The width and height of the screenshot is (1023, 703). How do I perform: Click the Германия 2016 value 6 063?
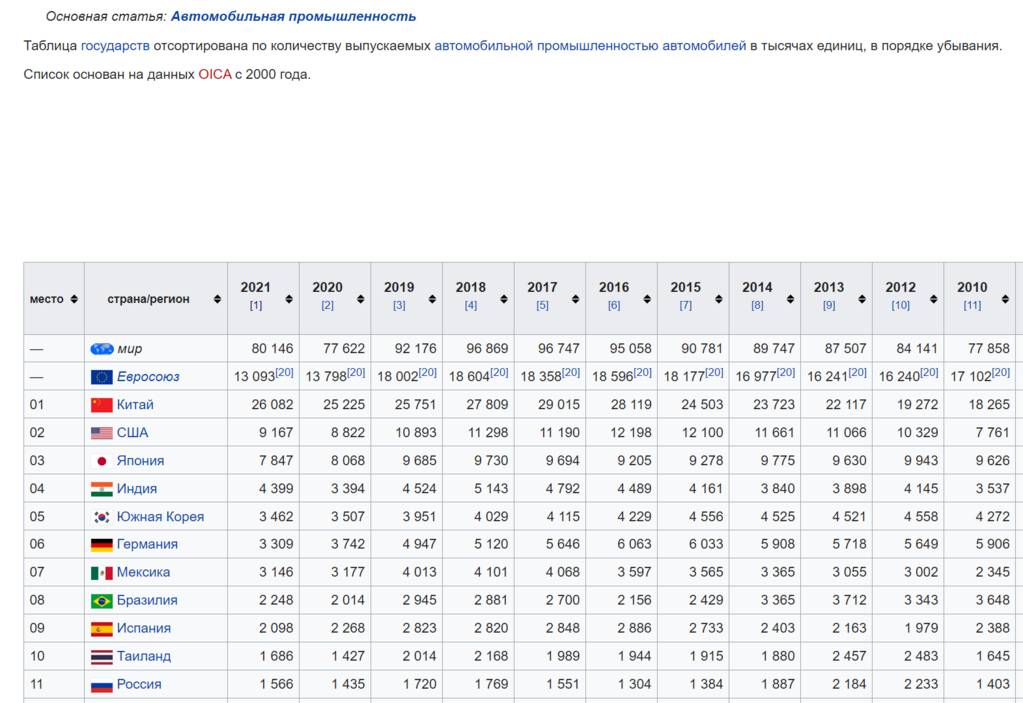(634, 545)
